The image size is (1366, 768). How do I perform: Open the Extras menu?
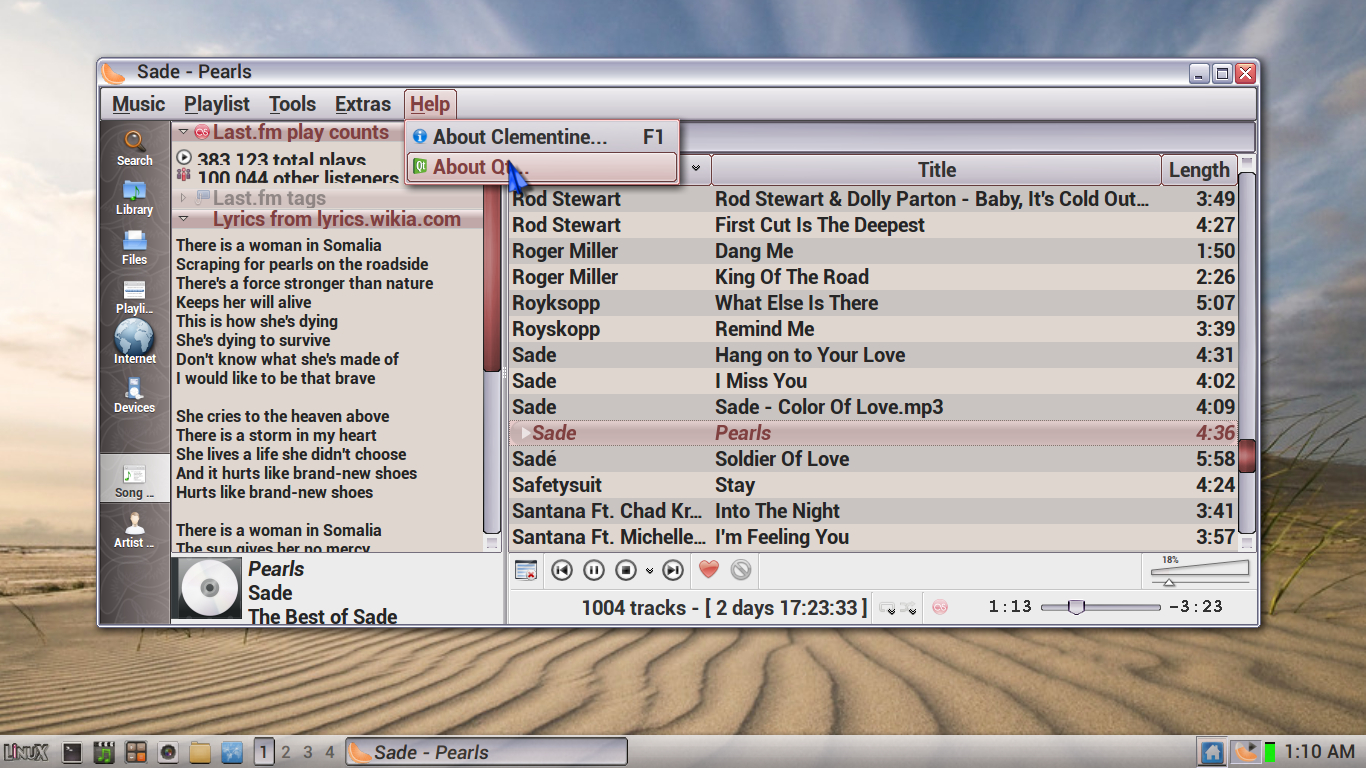pos(363,104)
